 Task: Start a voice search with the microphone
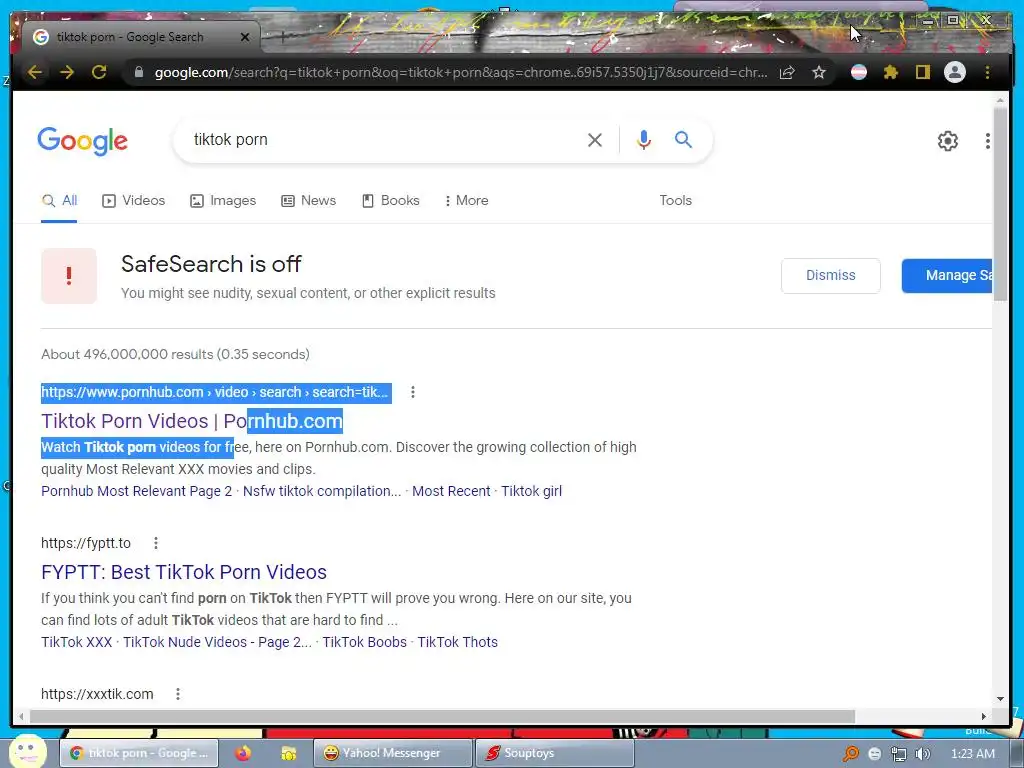click(643, 140)
